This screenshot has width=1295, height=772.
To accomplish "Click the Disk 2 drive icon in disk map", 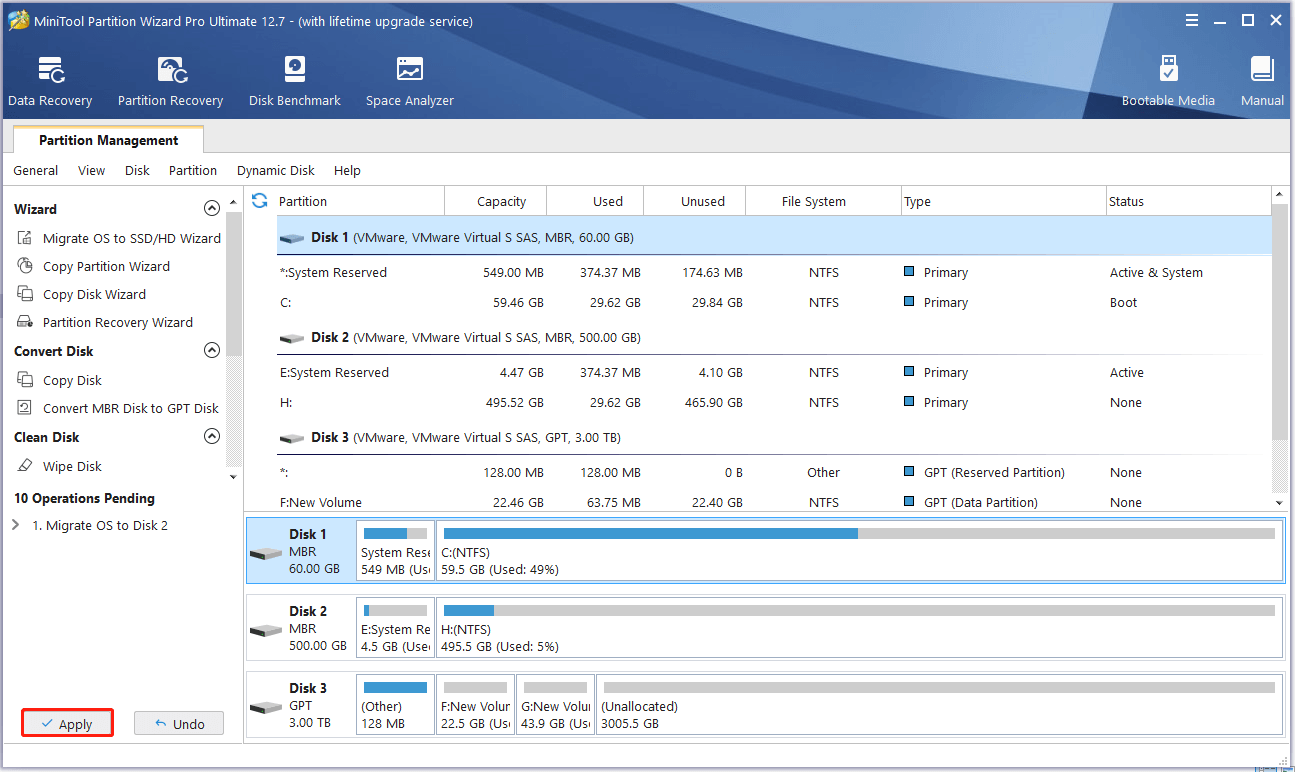I will tap(266, 630).
